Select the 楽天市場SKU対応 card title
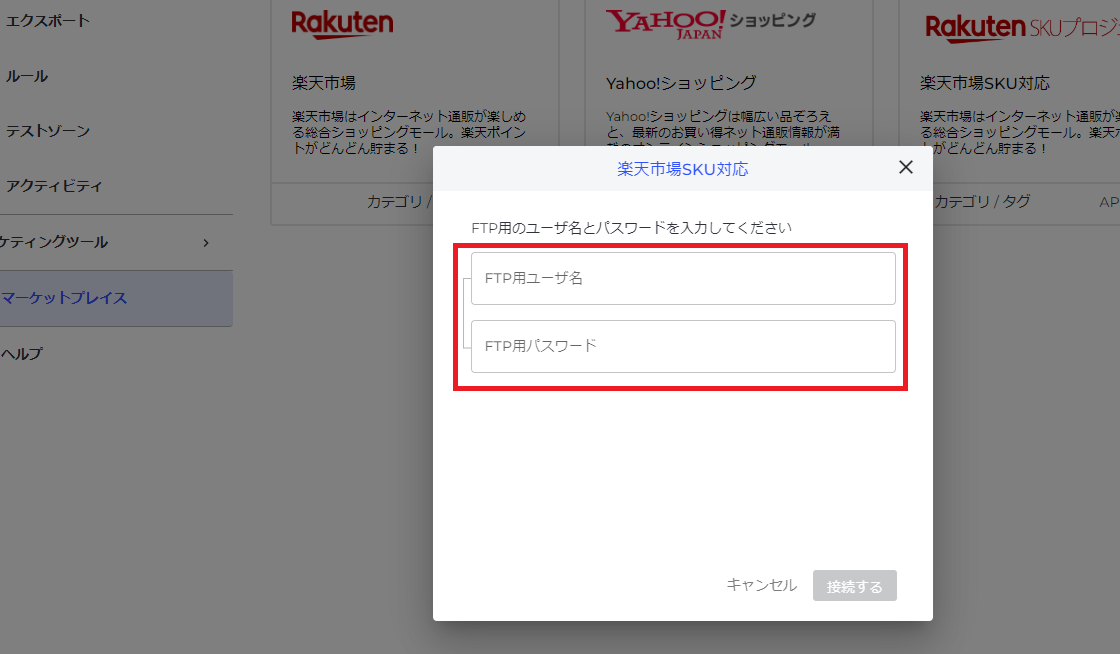Screen dimensions: 1120x654 point(984,83)
